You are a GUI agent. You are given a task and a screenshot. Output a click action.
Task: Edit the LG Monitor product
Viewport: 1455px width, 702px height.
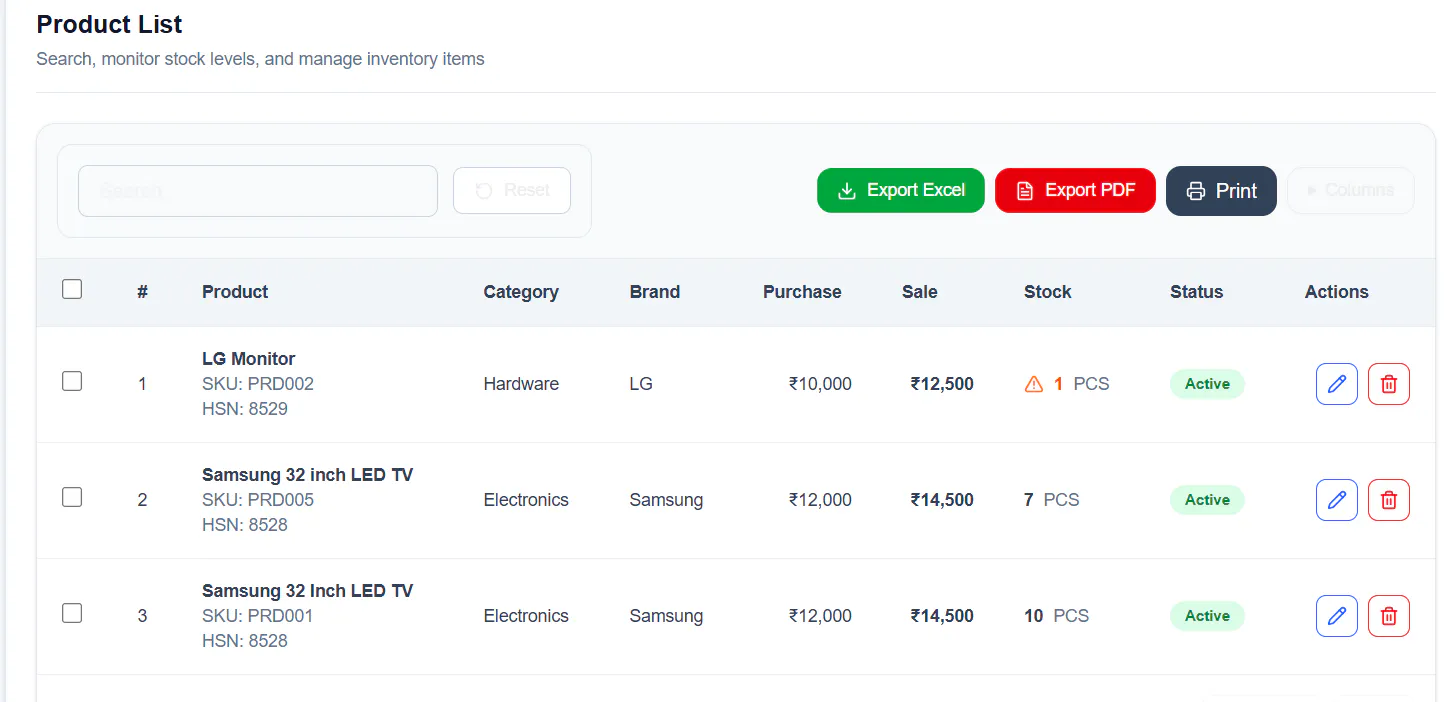coord(1336,384)
